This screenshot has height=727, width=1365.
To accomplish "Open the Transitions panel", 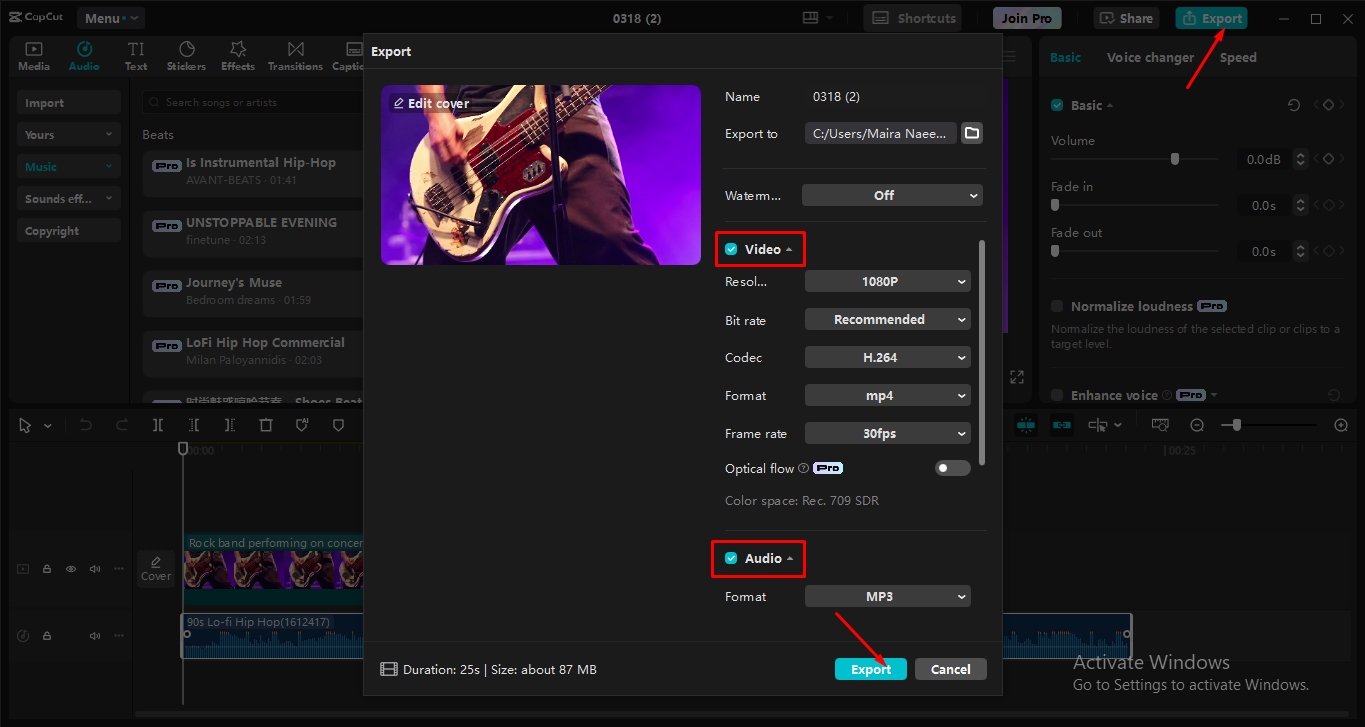I will coord(294,55).
